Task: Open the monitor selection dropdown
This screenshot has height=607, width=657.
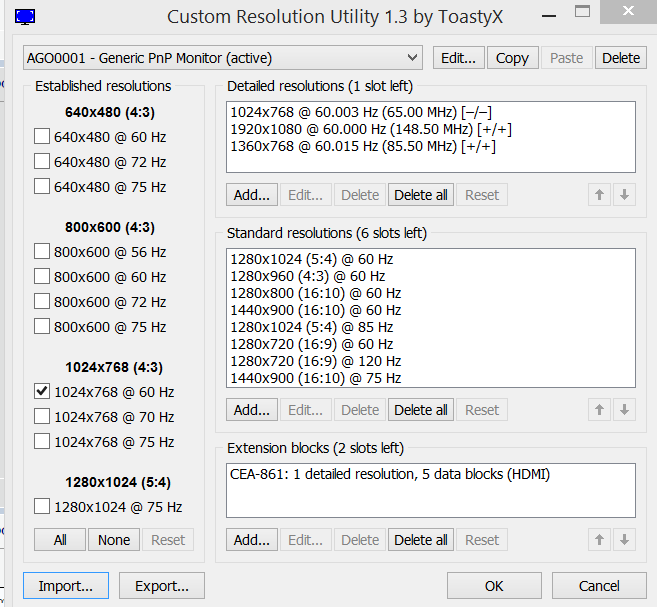Action: click(222, 58)
